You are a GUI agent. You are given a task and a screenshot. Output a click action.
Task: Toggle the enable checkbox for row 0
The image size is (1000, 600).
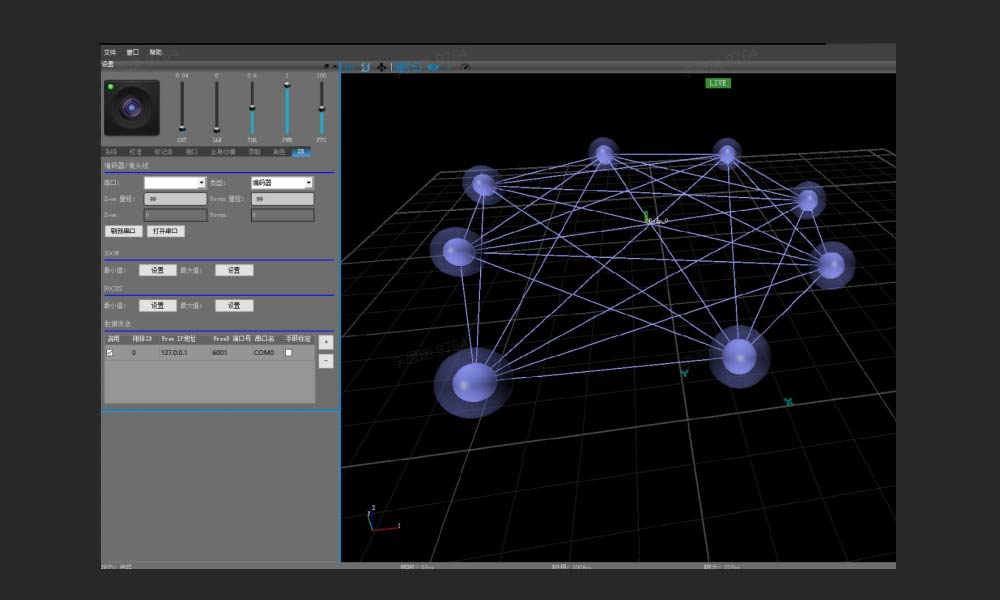[110, 353]
